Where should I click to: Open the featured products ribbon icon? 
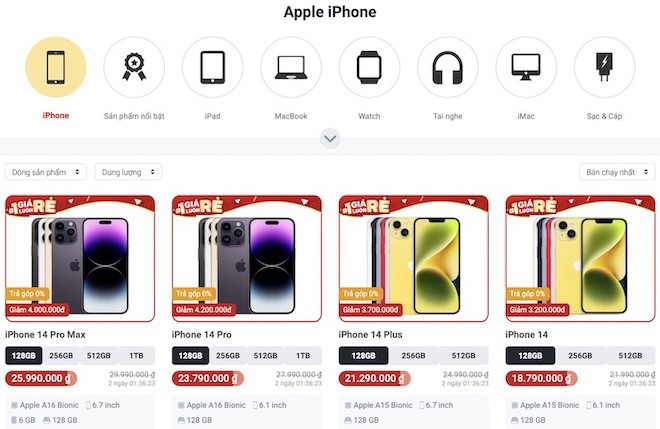tap(134, 67)
